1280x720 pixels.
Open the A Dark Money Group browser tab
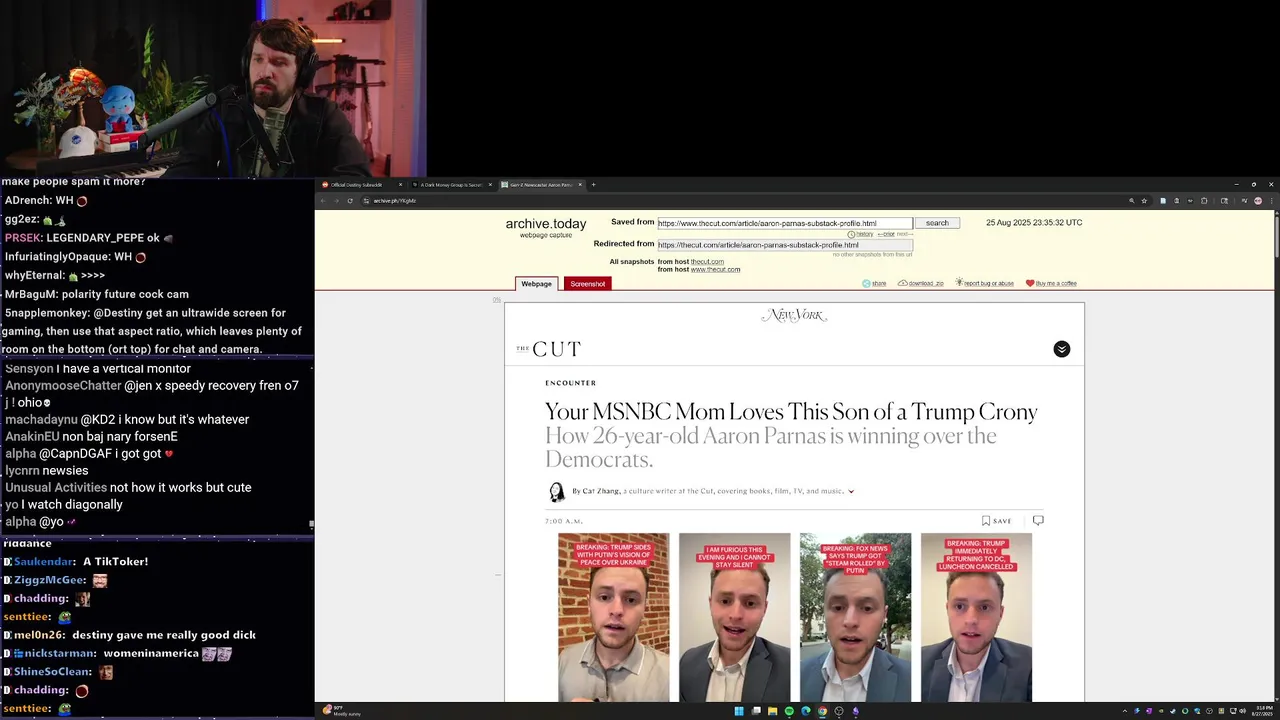[x=450, y=184]
